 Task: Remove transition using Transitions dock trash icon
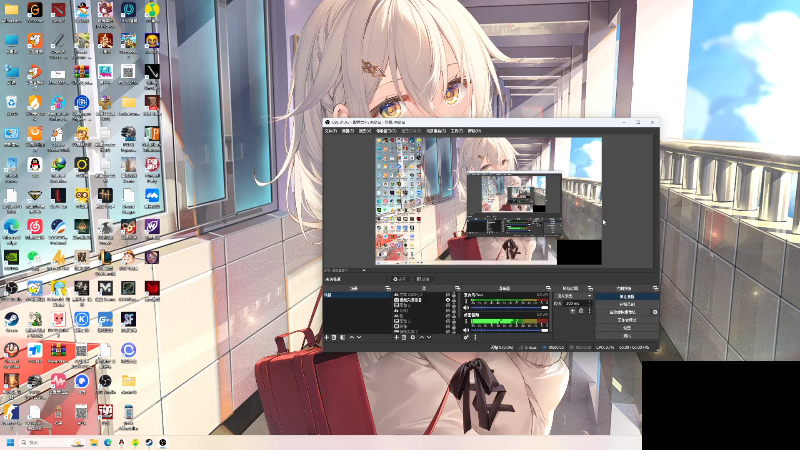coord(581,311)
